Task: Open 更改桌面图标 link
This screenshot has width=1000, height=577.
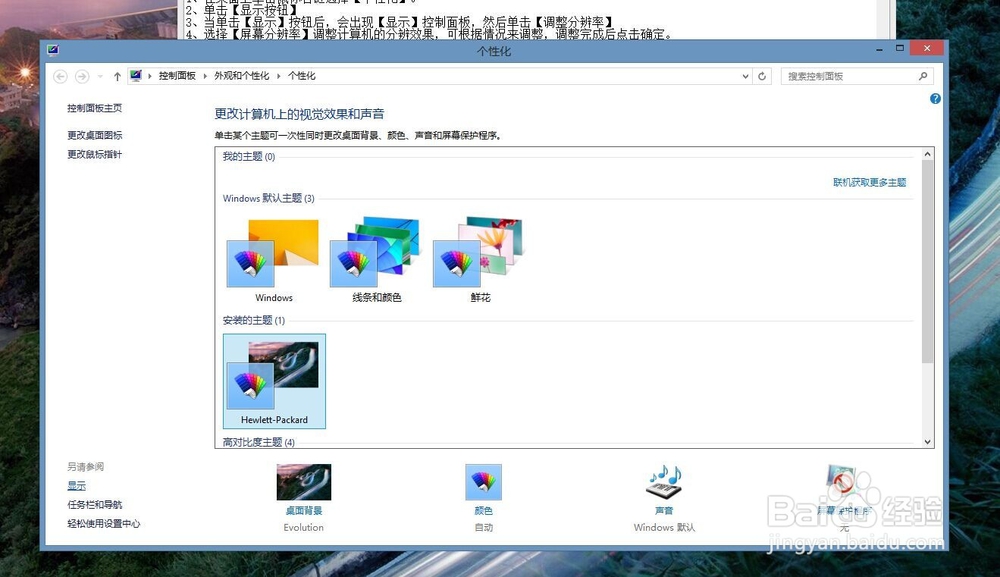Action: coord(94,135)
